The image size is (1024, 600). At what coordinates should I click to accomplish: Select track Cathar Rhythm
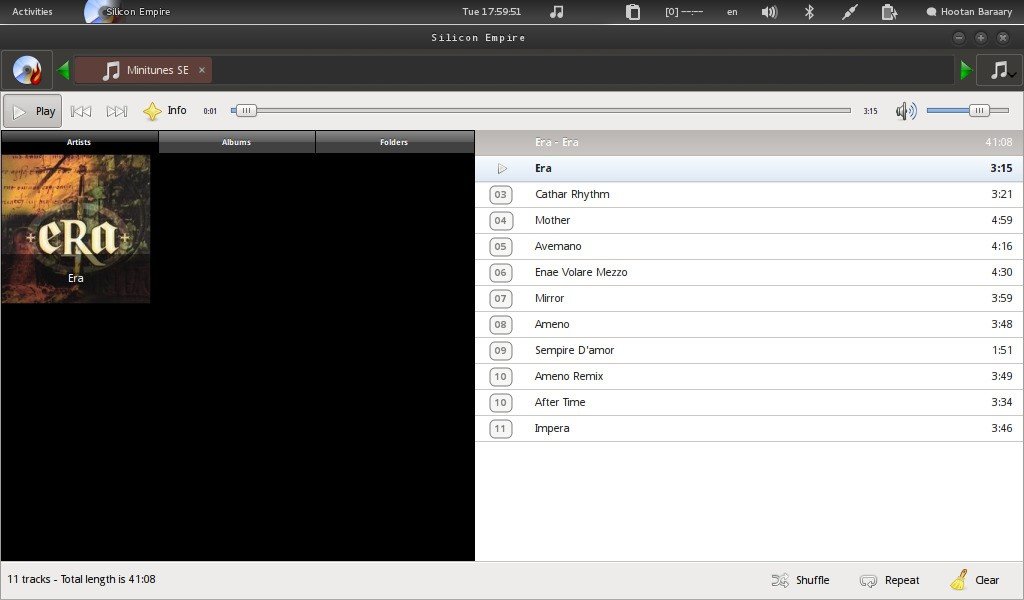749,195
